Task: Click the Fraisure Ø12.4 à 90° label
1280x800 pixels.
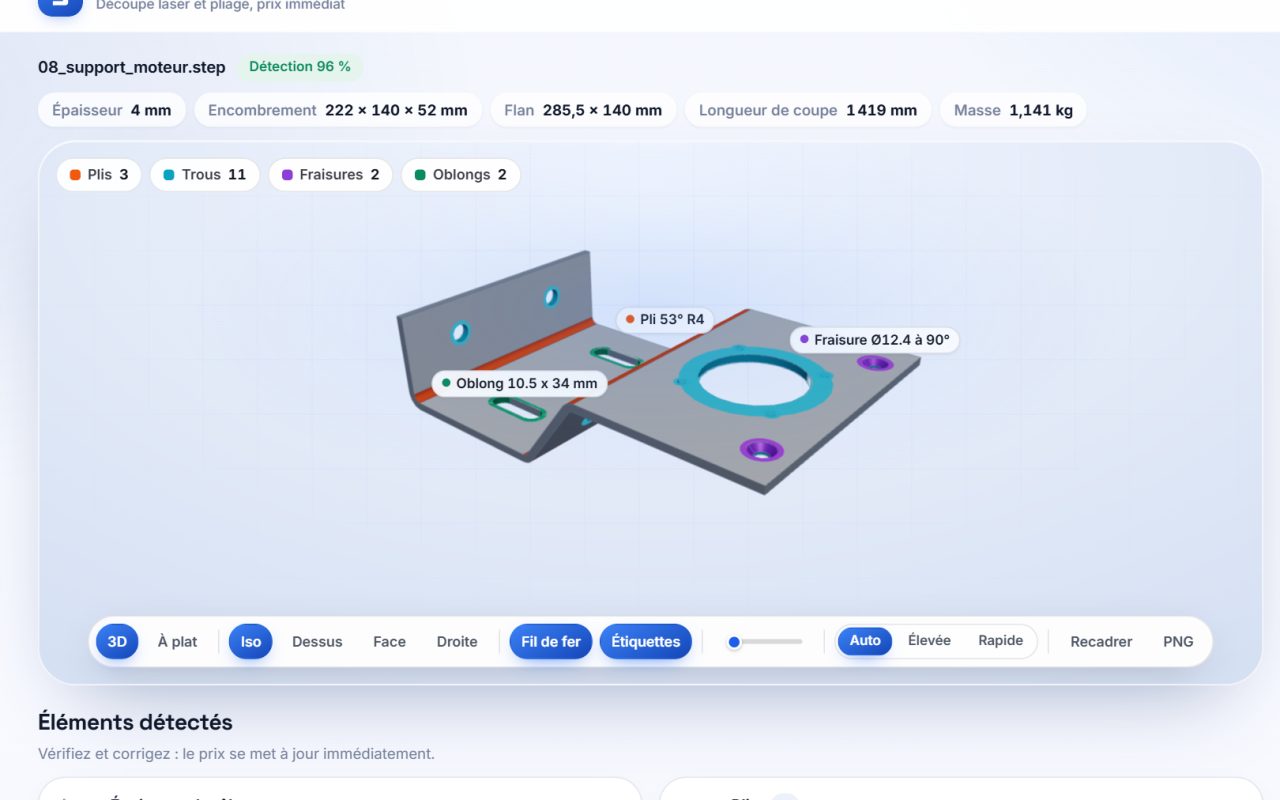Action: [874, 340]
